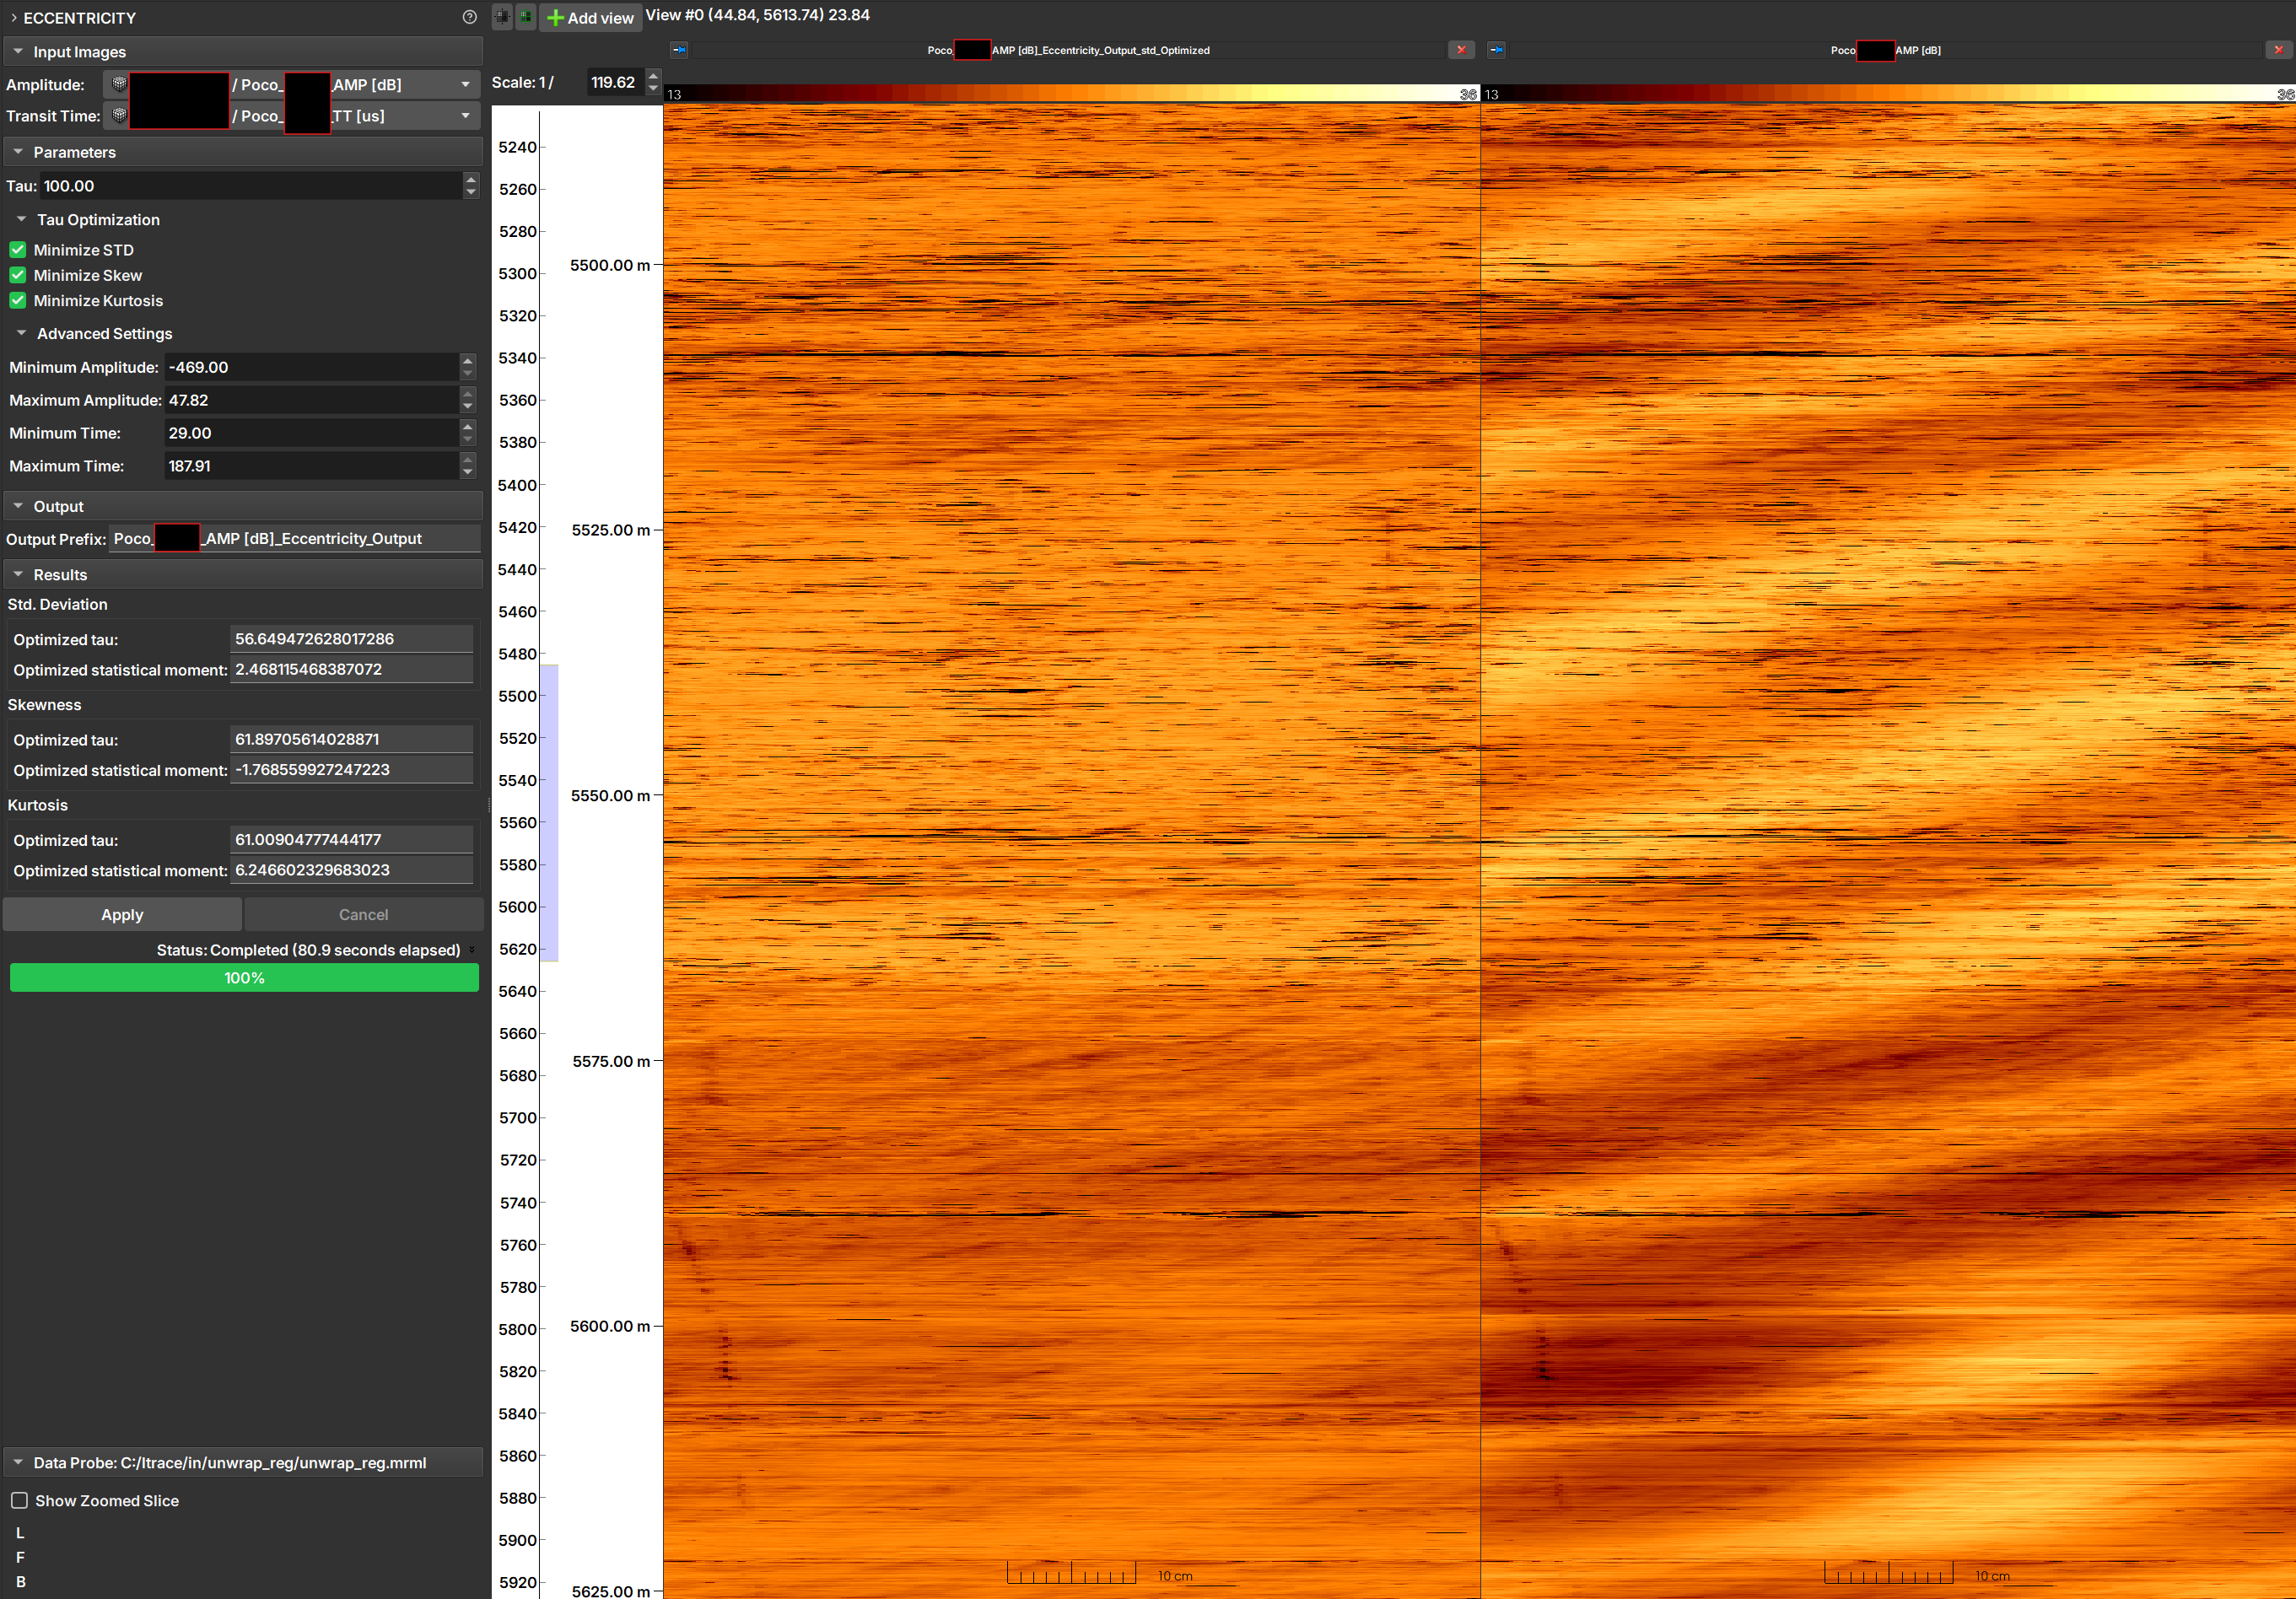Toggle the Minimize Skew checkbox
Viewport: 2296px width, 1599px height.
(18, 275)
